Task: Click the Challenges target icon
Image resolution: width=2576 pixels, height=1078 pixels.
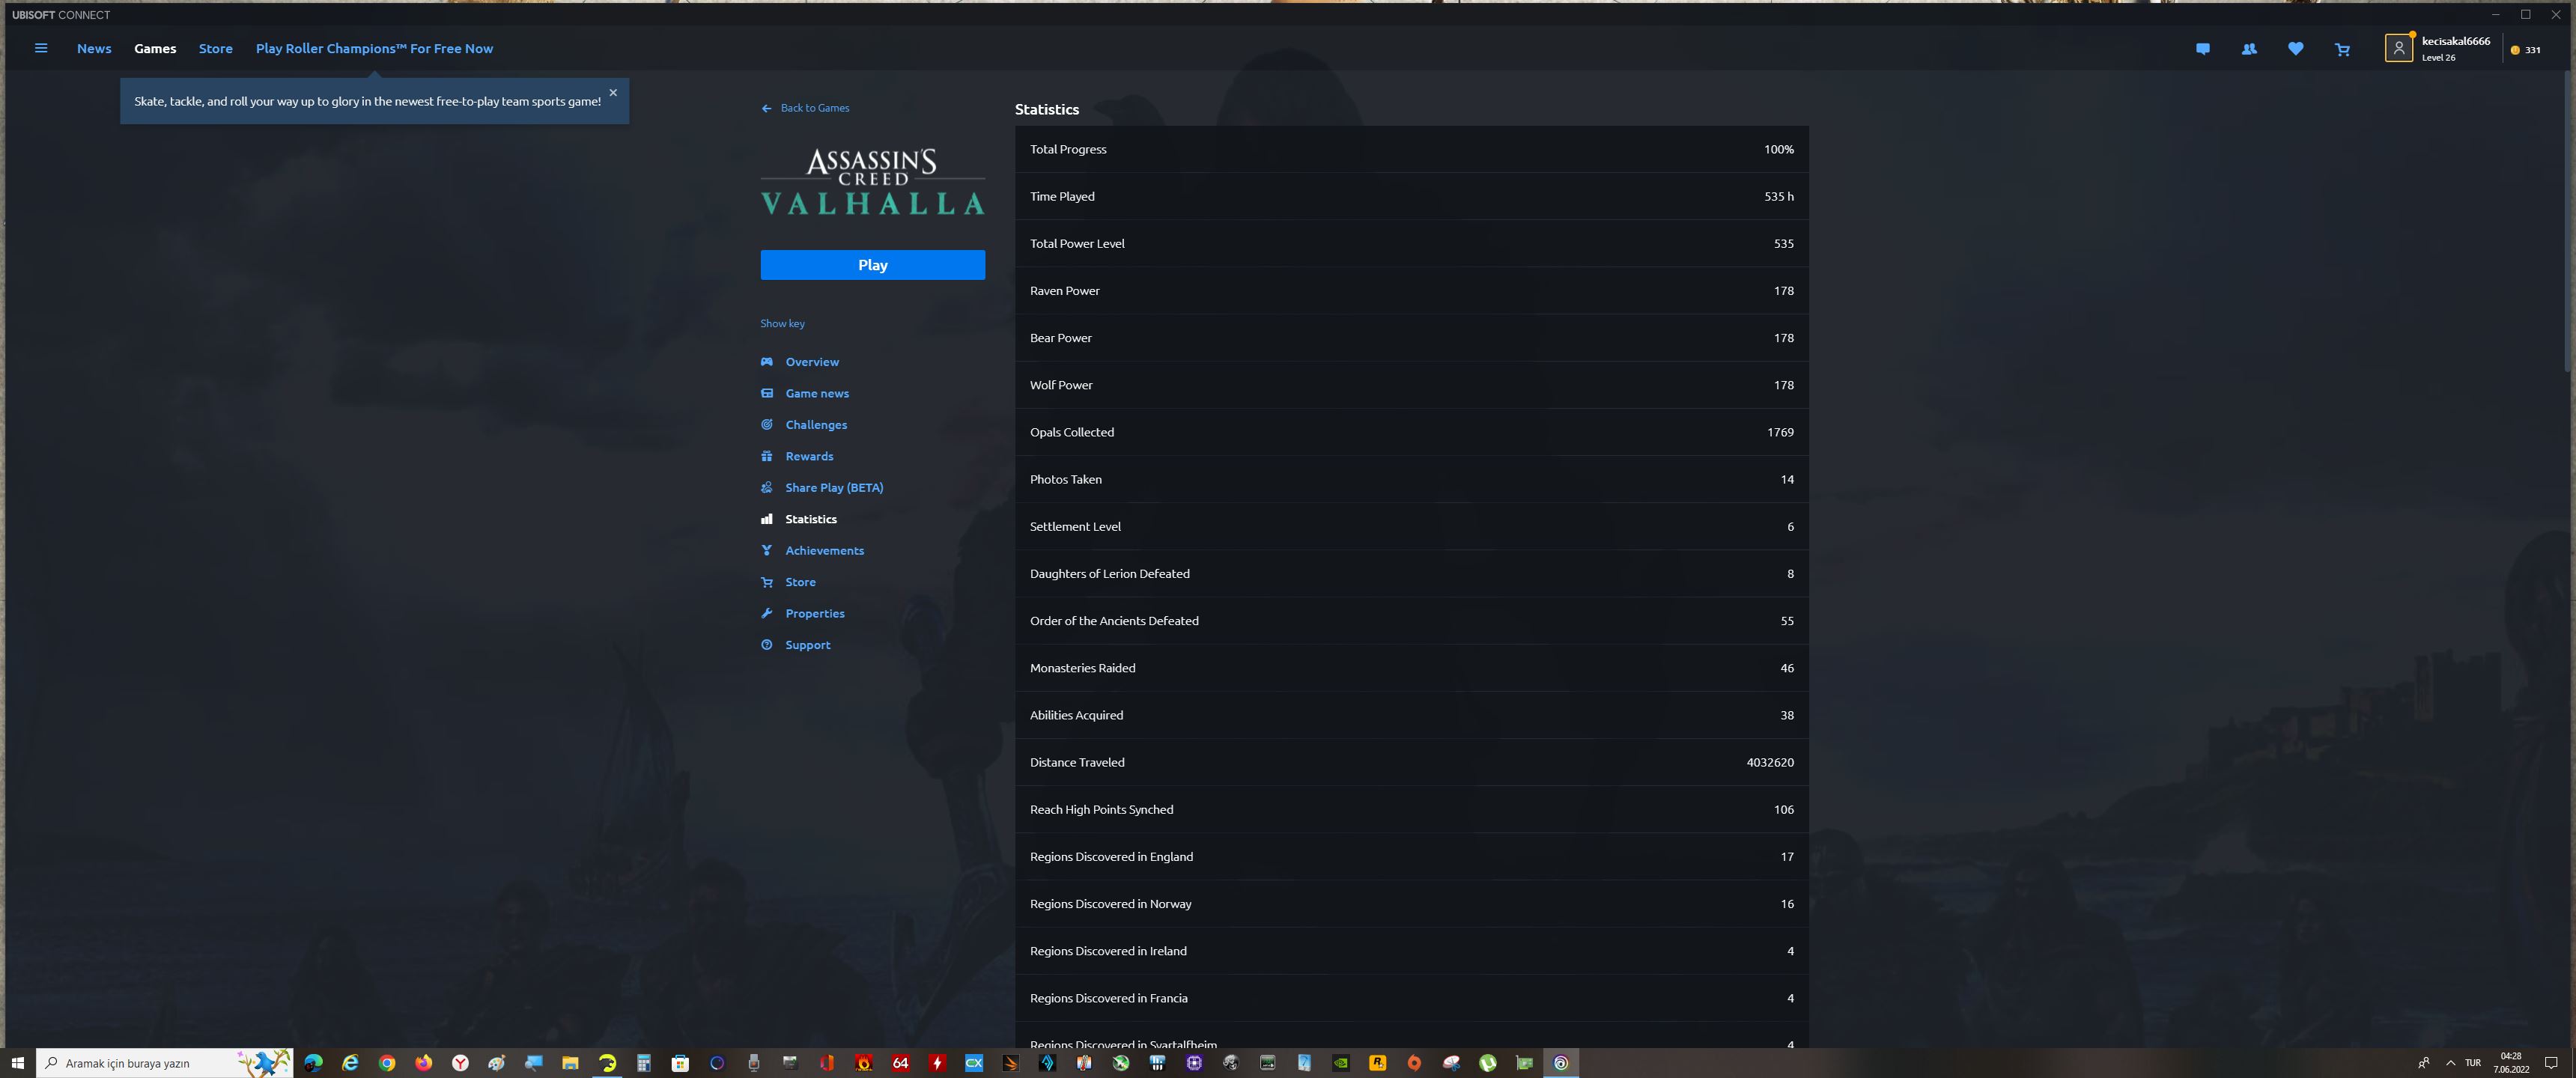Action: pos(767,425)
